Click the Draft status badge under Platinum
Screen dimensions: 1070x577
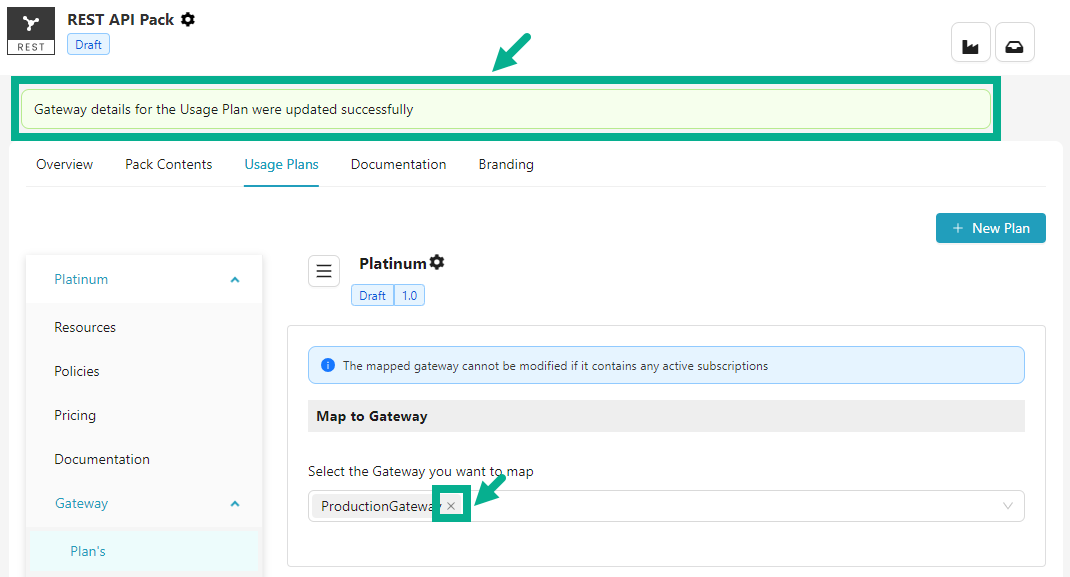tap(372, 295)
